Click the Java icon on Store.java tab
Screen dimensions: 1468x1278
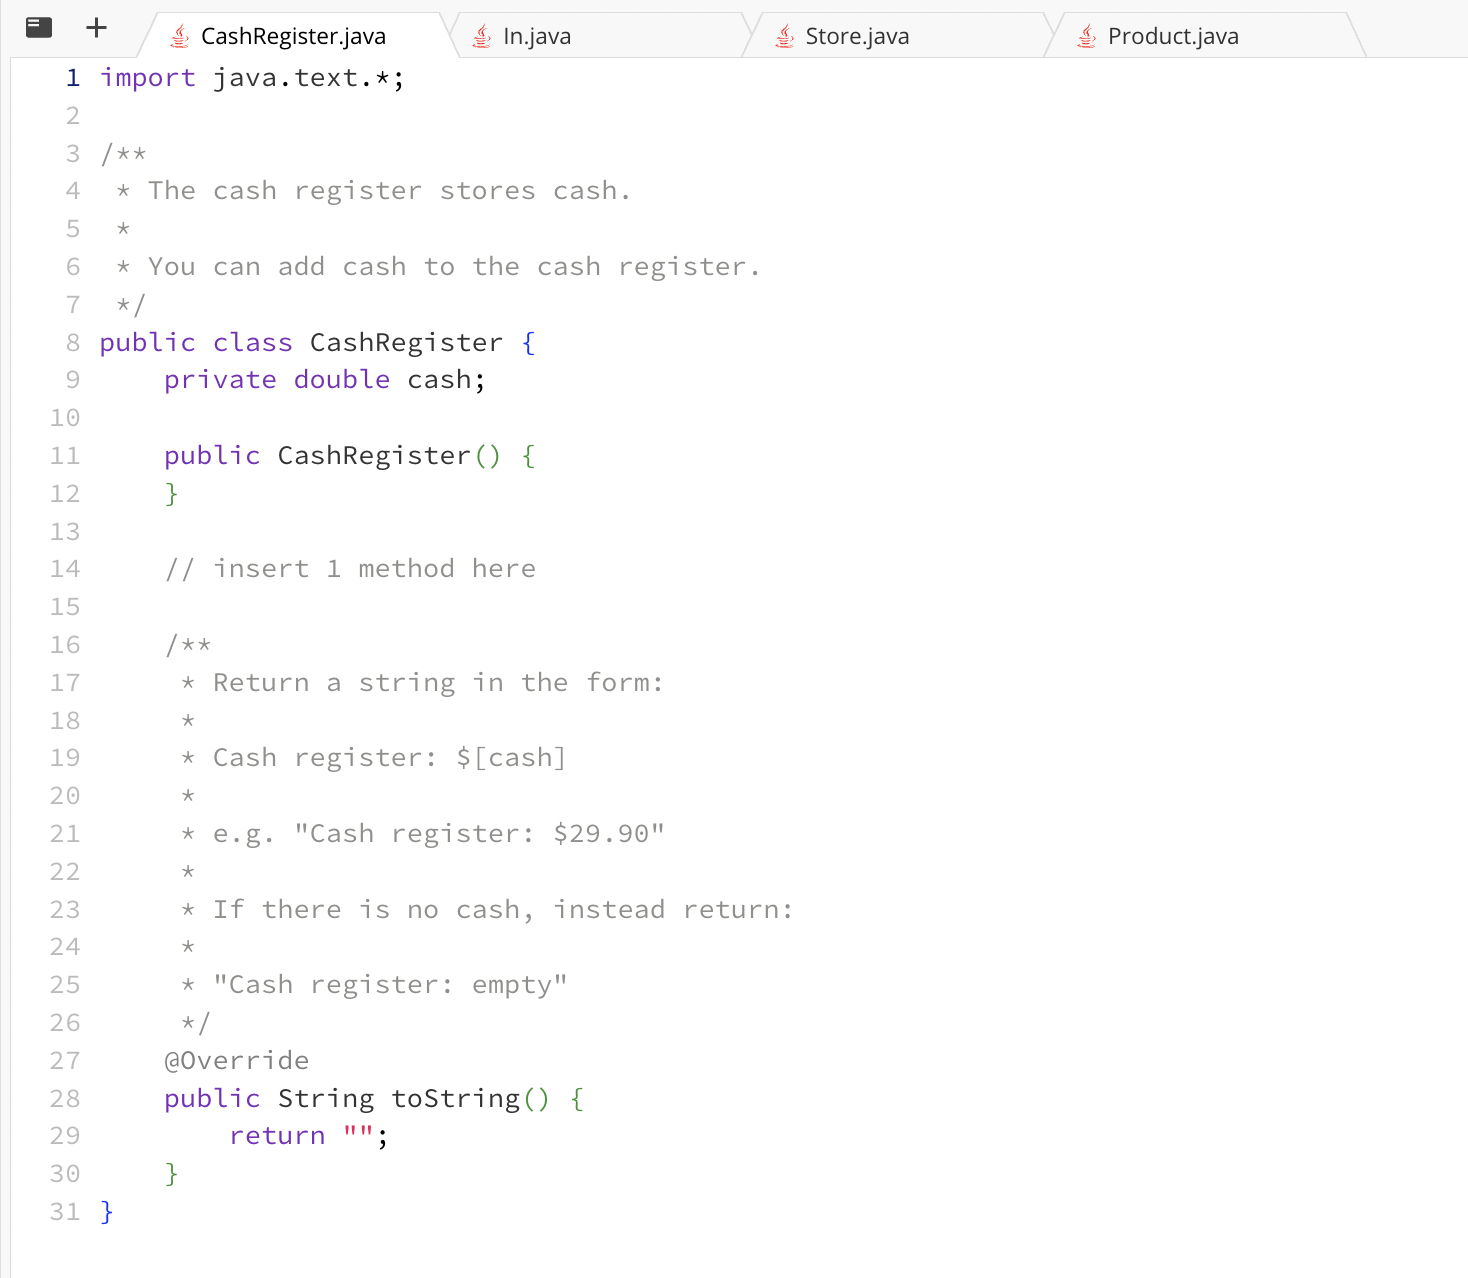[x=784, y=34]
